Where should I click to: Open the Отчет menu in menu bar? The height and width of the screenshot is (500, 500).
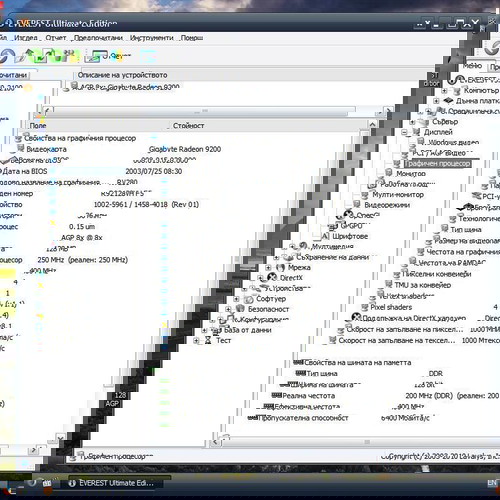point(56,38)
